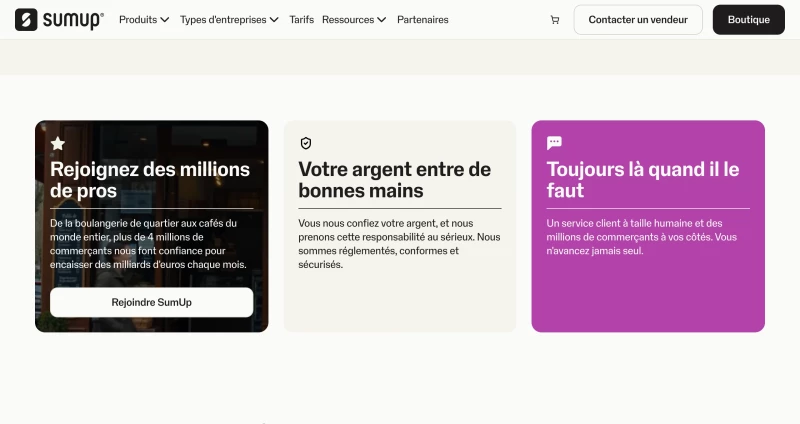
Task: Expand the Ressources dropdown chevron
Action: (x=382, y=20)
